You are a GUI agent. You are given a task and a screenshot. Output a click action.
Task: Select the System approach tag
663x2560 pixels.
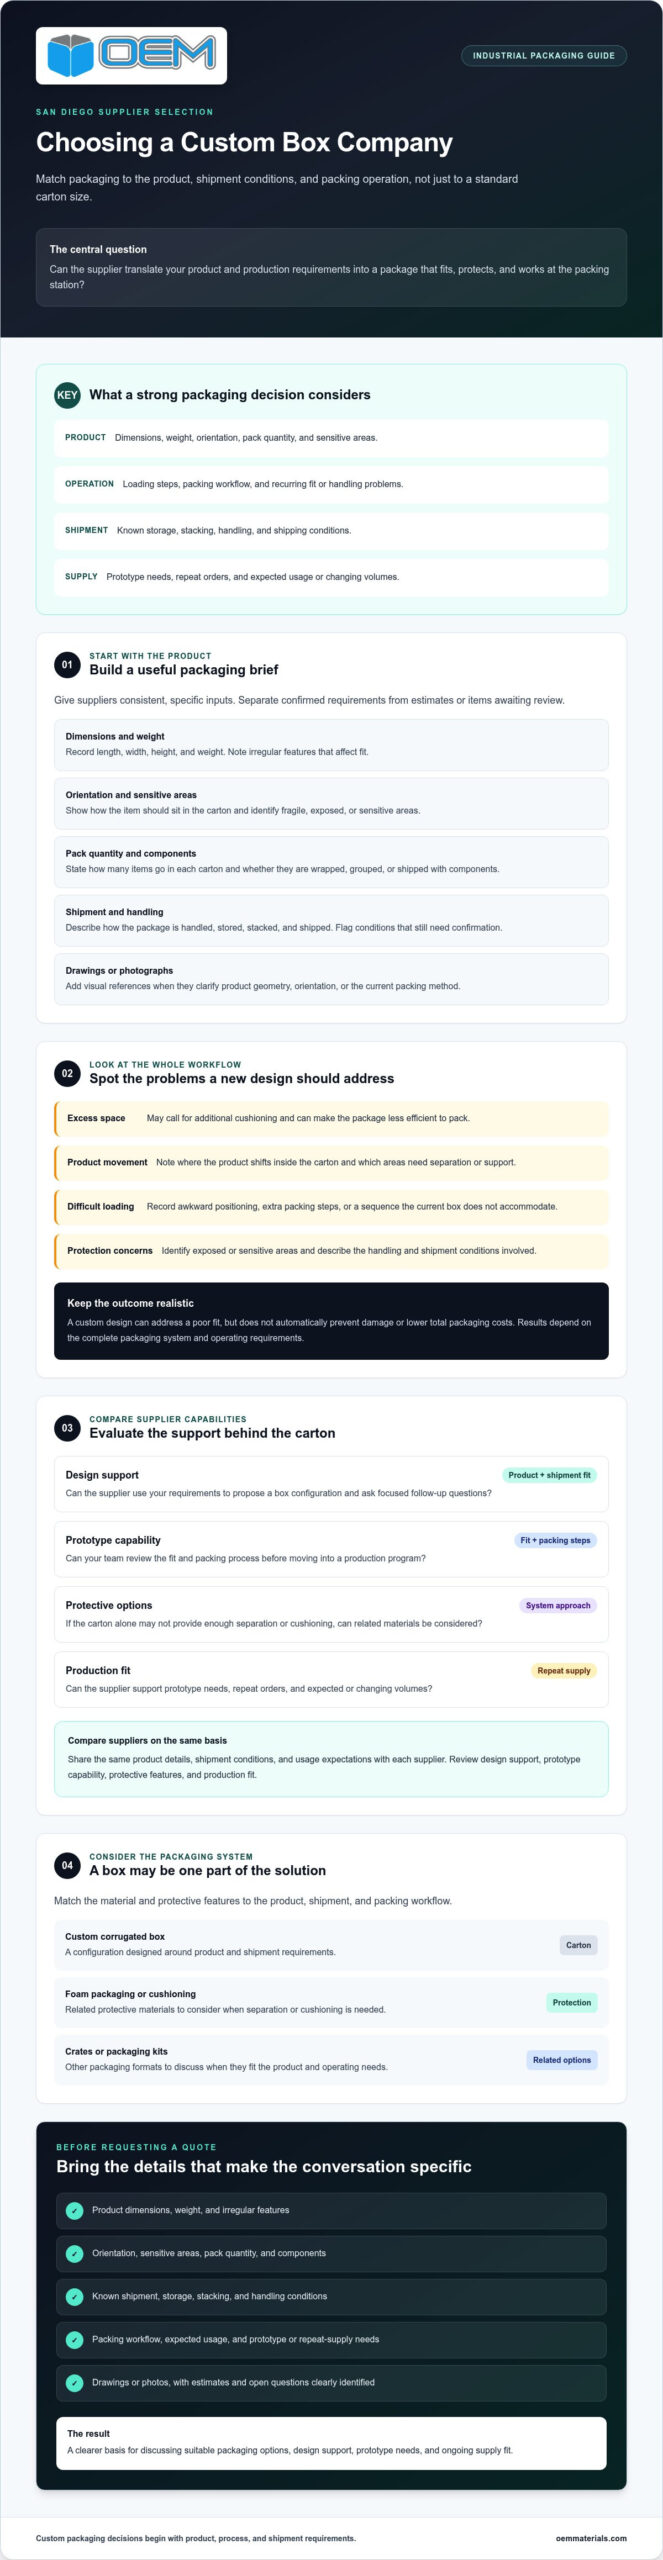tap(558, 1605)
